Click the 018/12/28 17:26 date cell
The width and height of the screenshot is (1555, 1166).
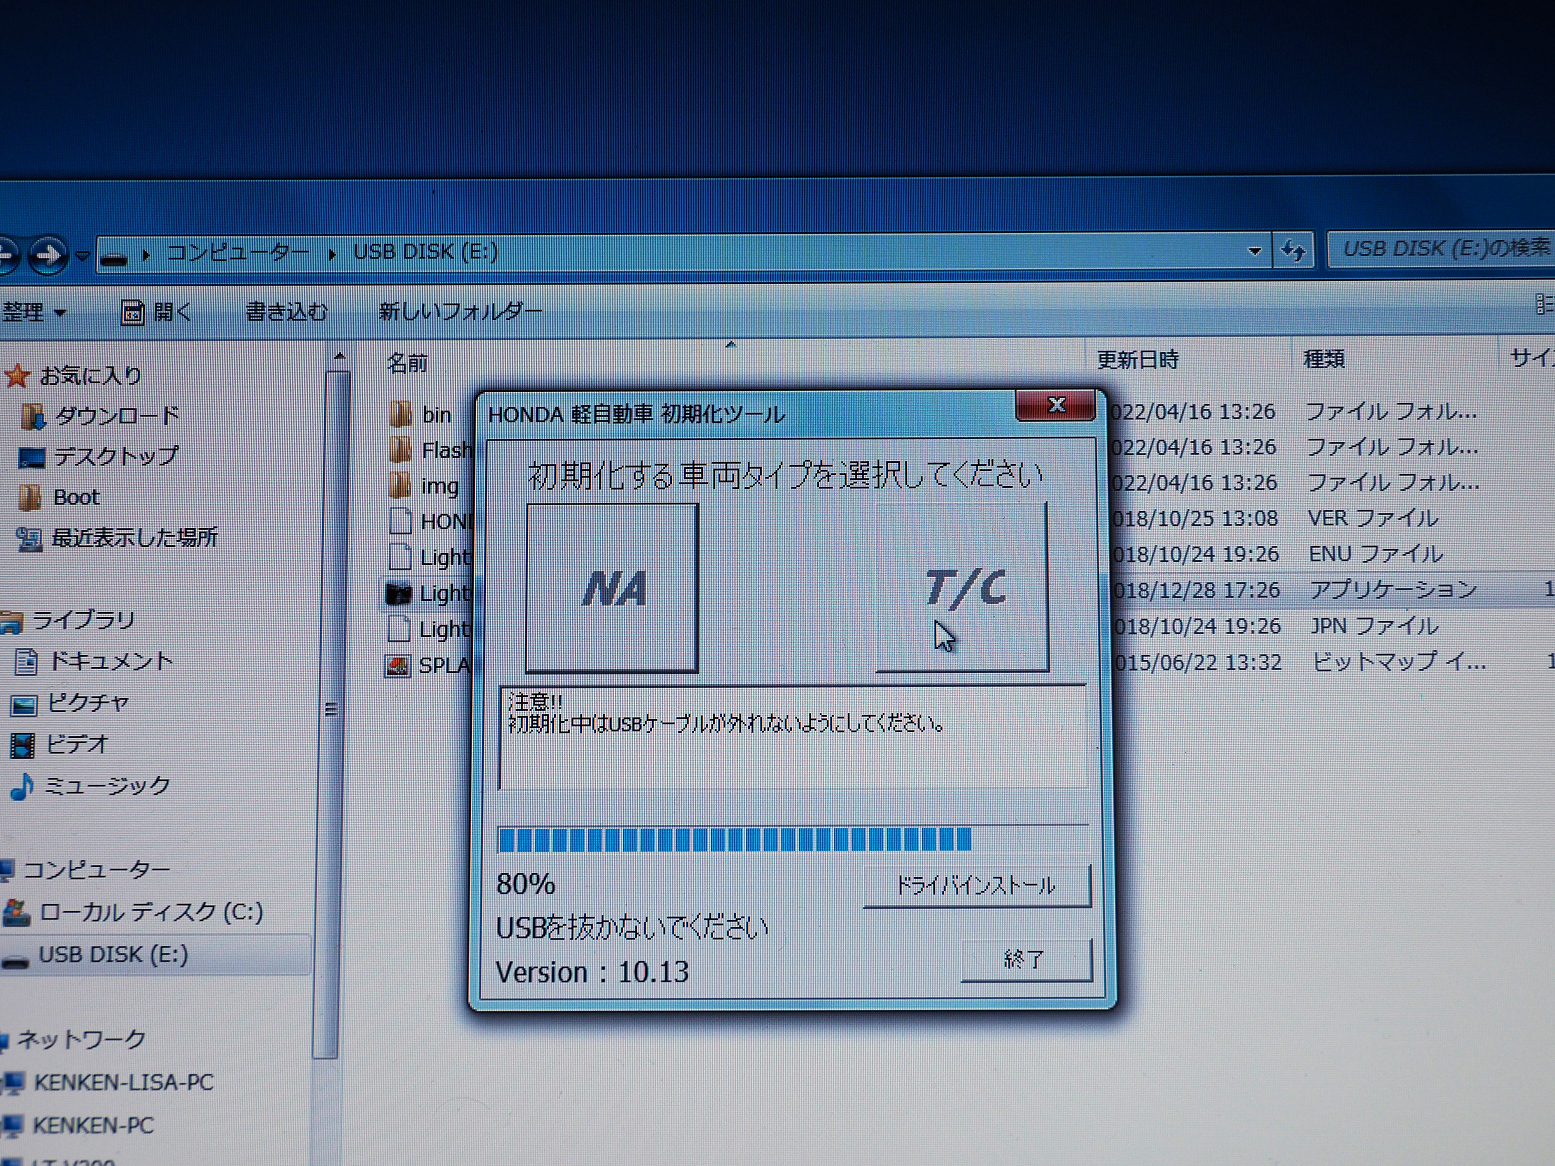1197,591
